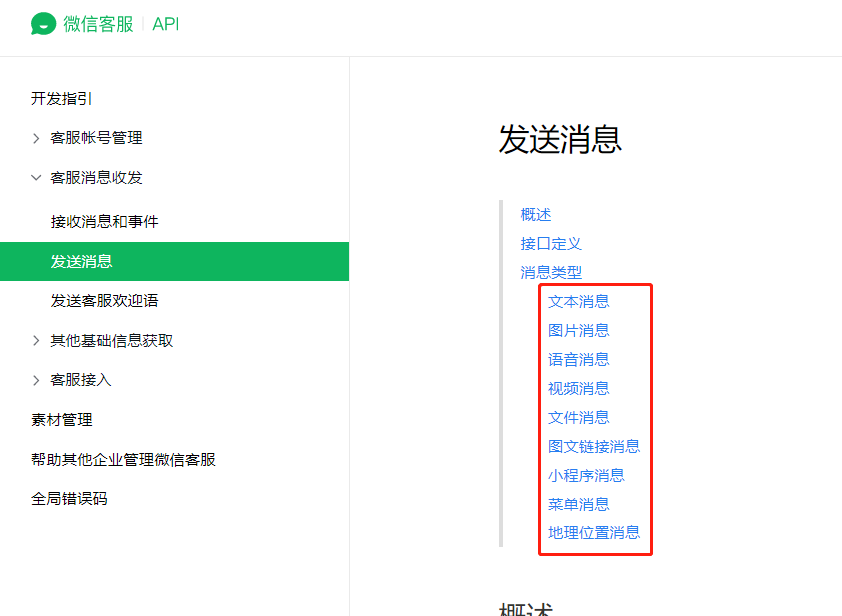Open 全局错误码 page
This screenshot has height=616, width=842.
click(x=69, y=499)
